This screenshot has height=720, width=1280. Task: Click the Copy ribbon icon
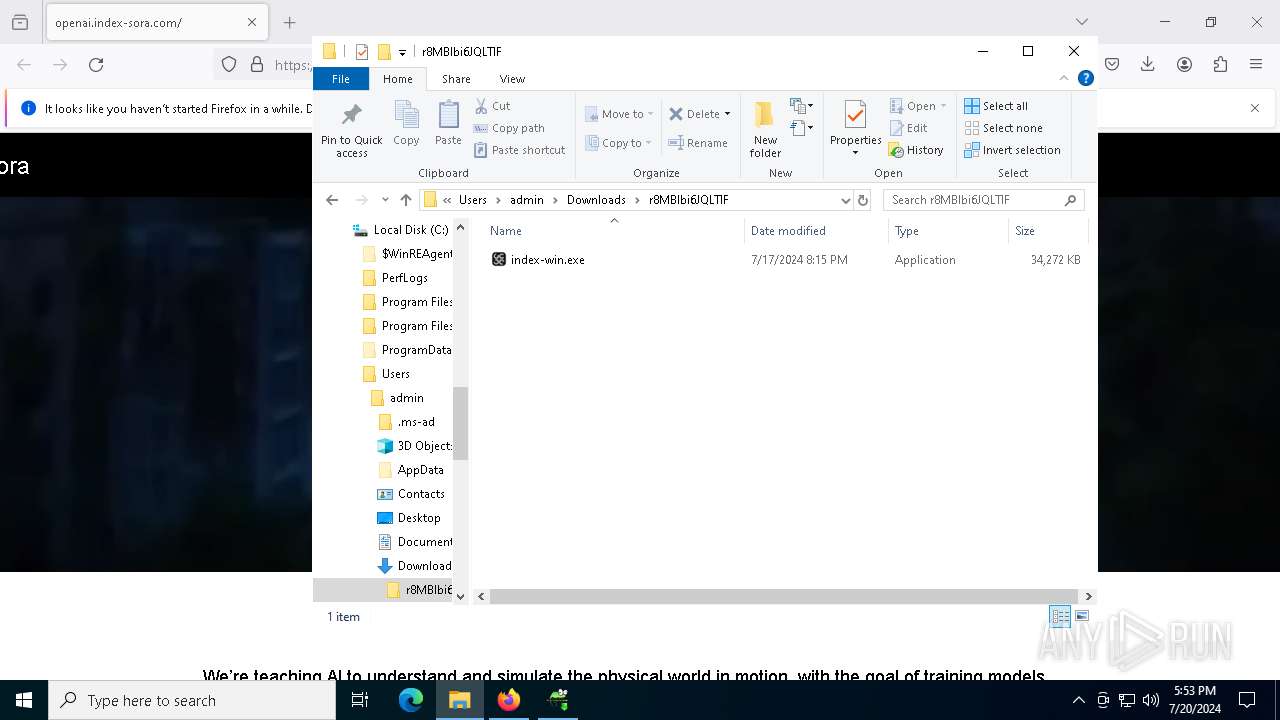[406, 124]
